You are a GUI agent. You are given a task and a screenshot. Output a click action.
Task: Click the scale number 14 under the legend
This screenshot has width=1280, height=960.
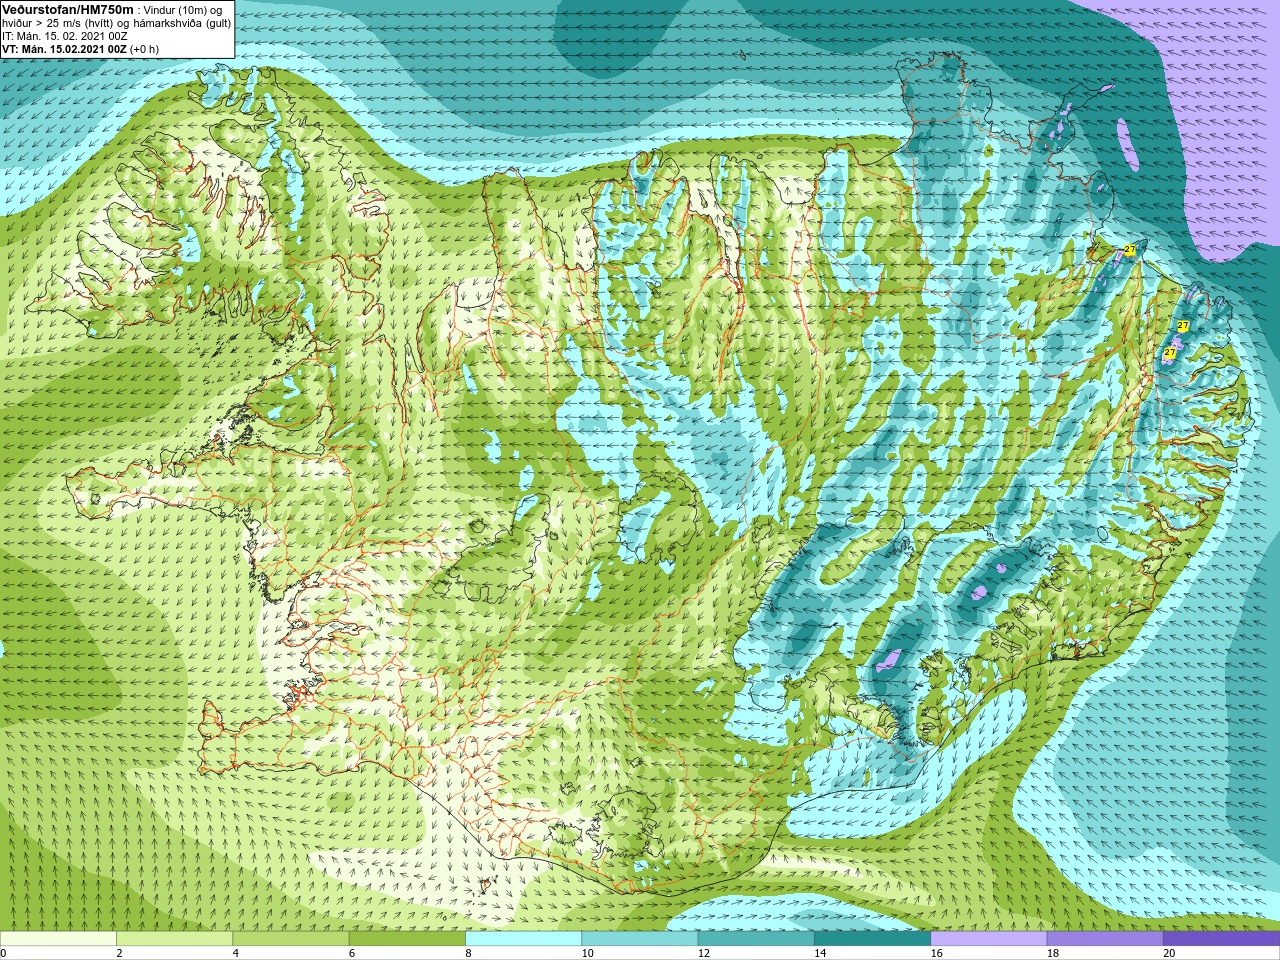820,953
